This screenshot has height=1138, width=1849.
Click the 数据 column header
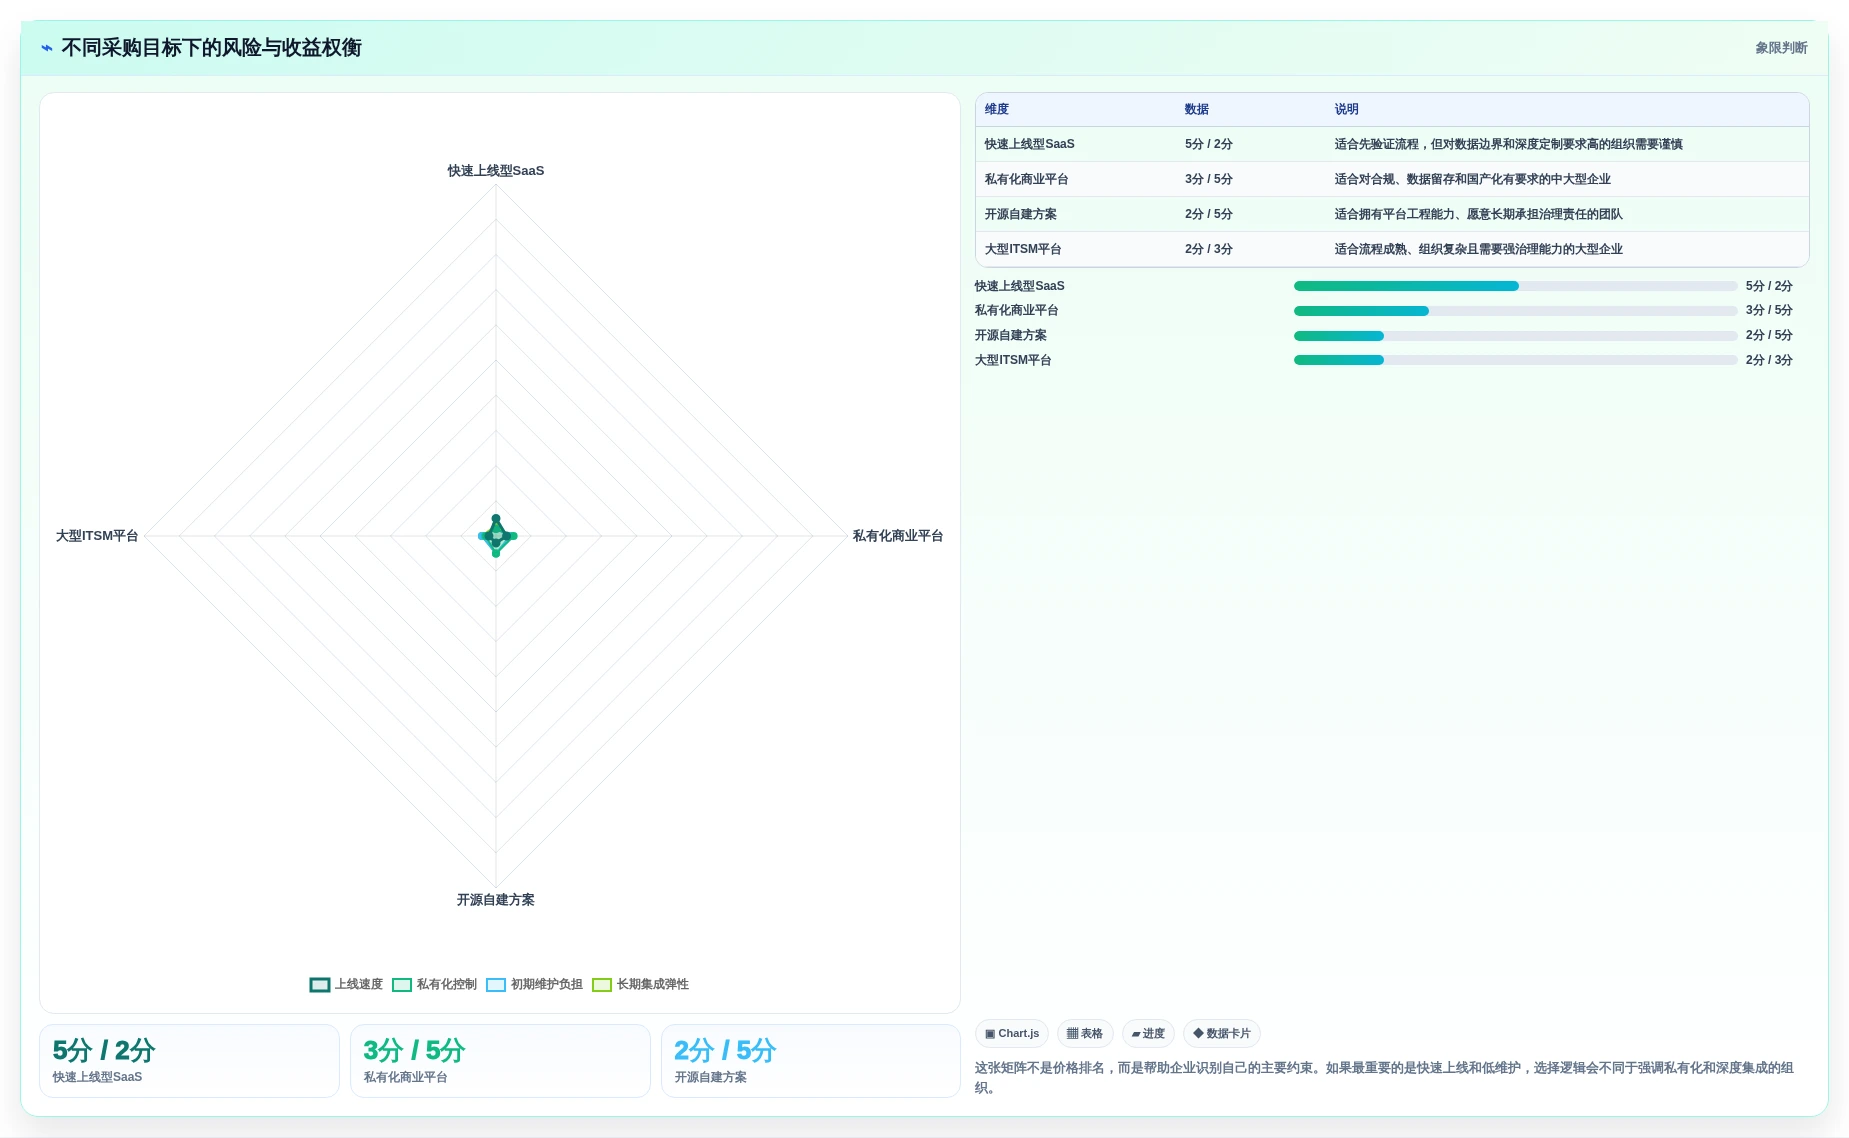click(1197, 110)
